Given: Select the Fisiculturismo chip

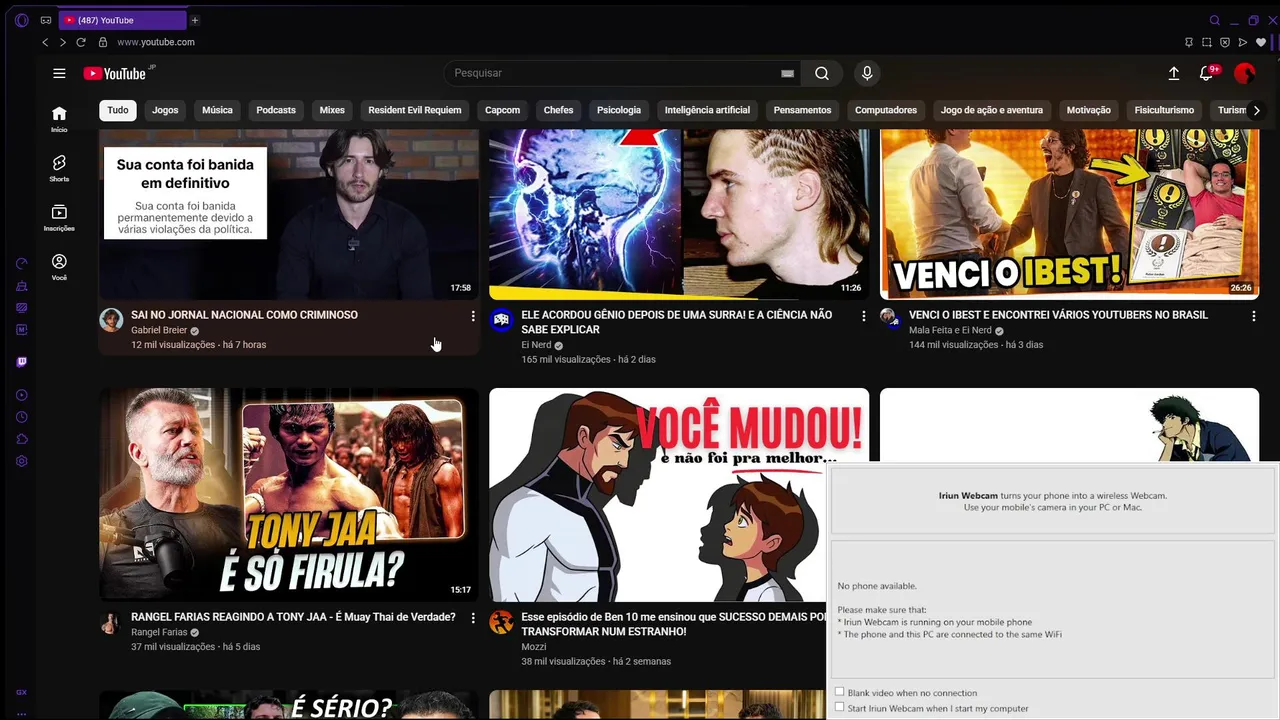Looking at the screenshot, I should [1164, 110].
